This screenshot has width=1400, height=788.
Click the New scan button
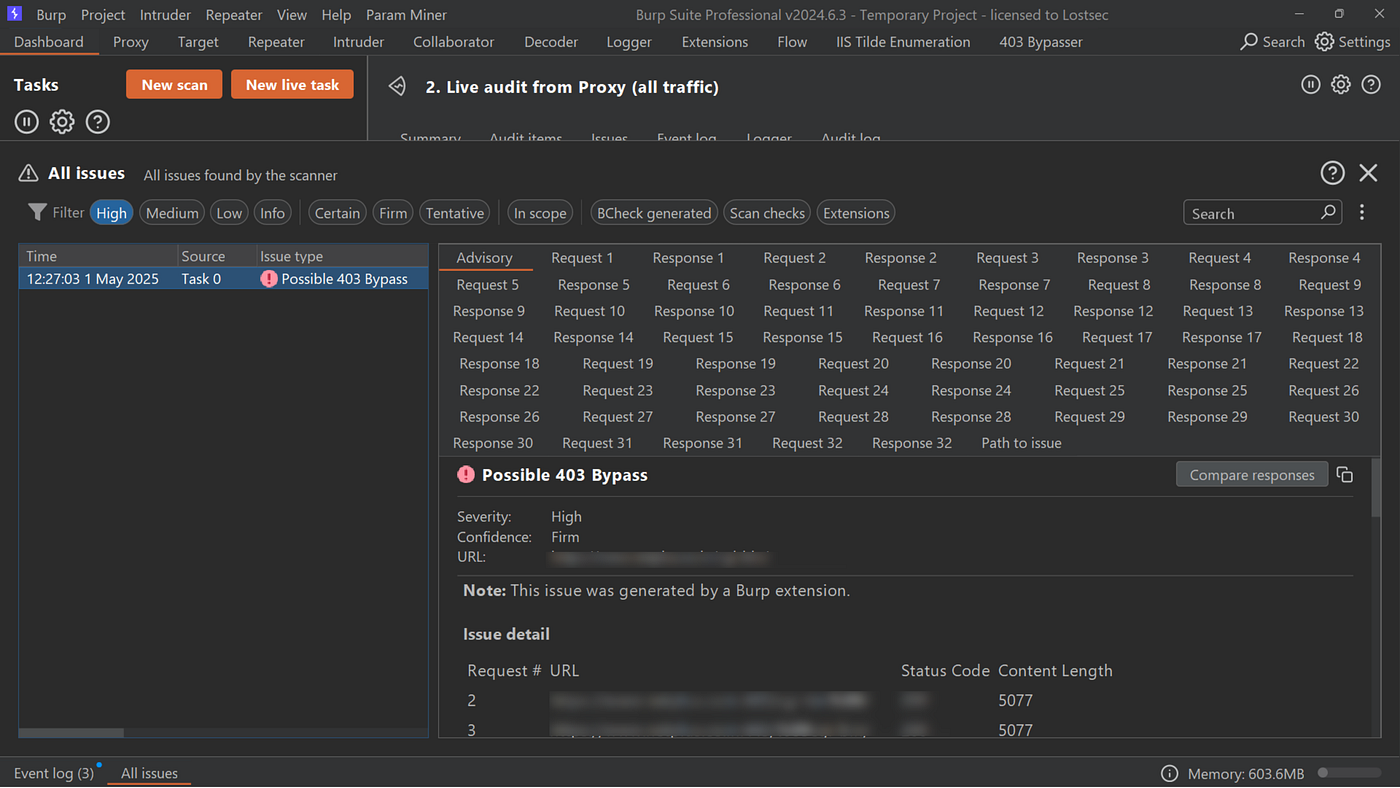pos(174,85)
